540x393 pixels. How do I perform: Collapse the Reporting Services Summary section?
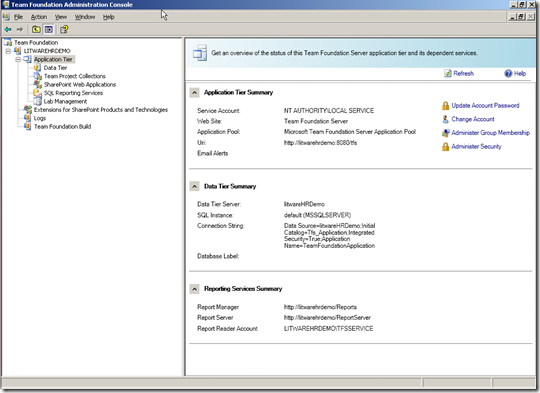[x=194, y=289]
